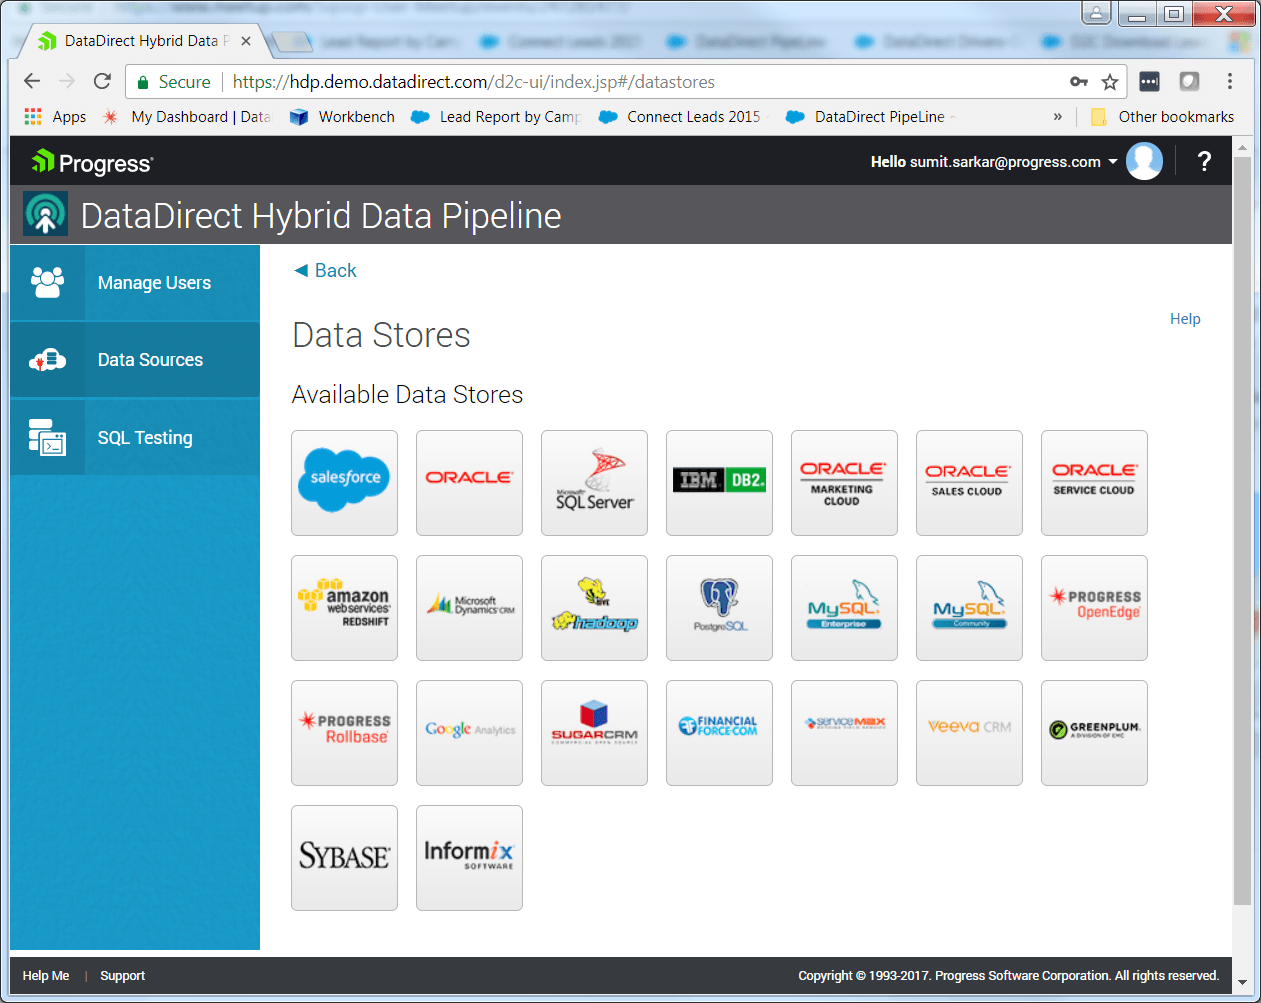
Task: Select the Oracle data store tile
Action: coord(469,483)
